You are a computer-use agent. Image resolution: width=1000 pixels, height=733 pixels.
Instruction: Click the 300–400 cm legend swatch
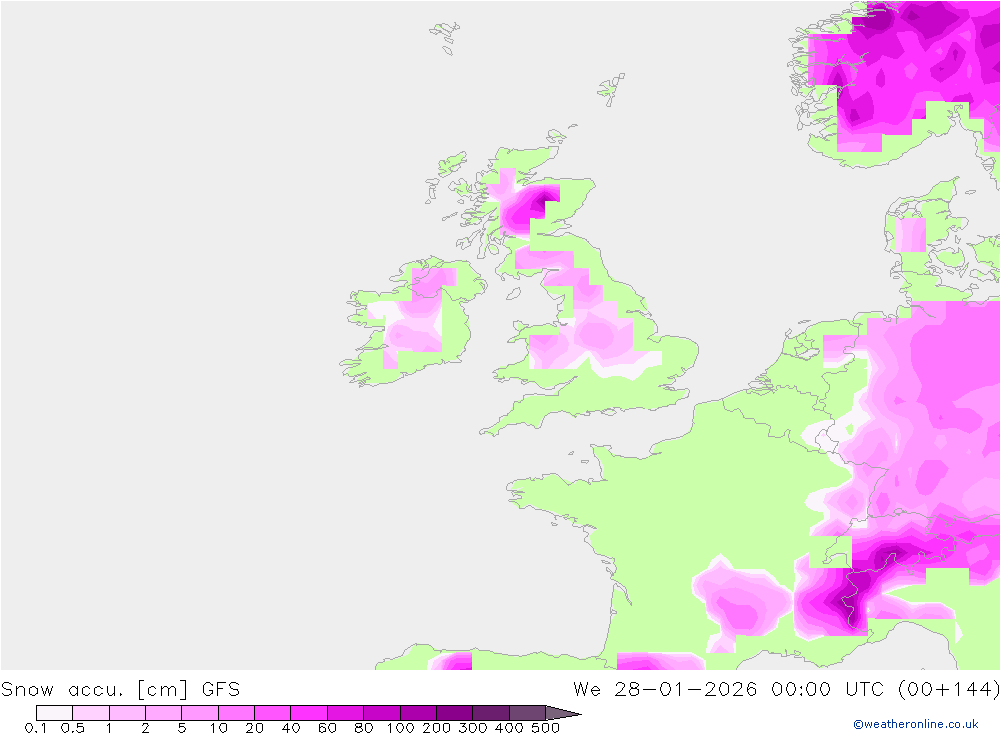click(x=491, y=713)
